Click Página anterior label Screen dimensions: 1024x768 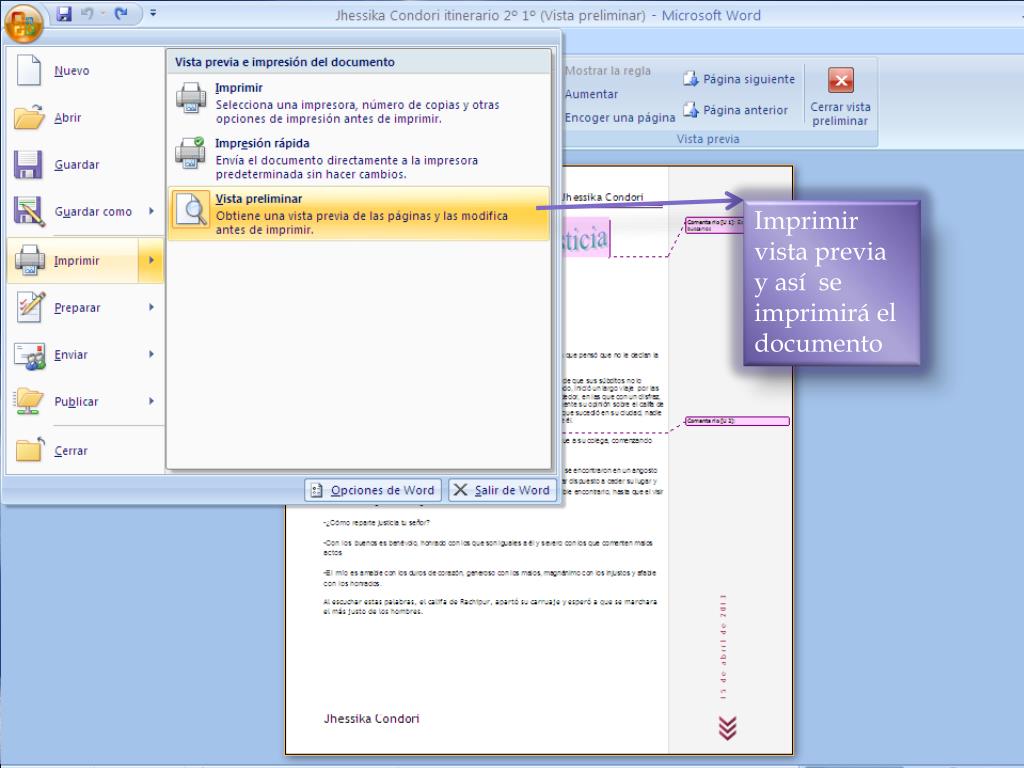(x=745, y=110)
